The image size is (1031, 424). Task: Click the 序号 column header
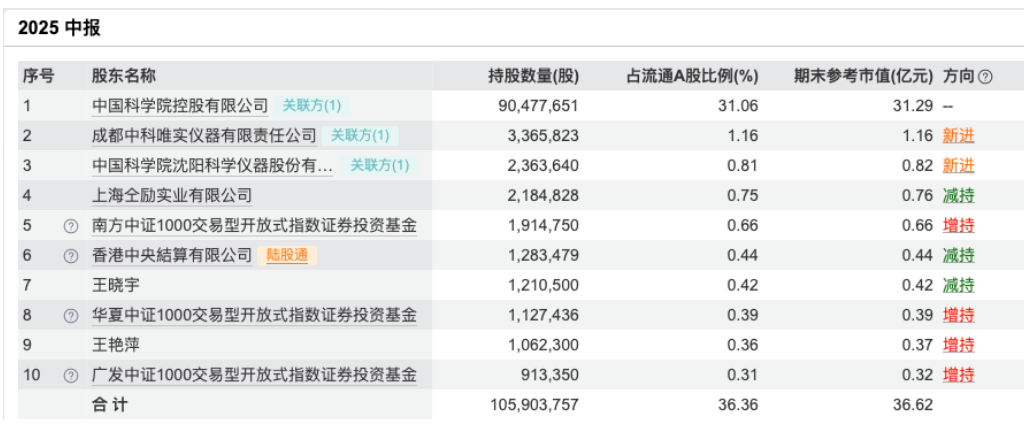[38, 76]
